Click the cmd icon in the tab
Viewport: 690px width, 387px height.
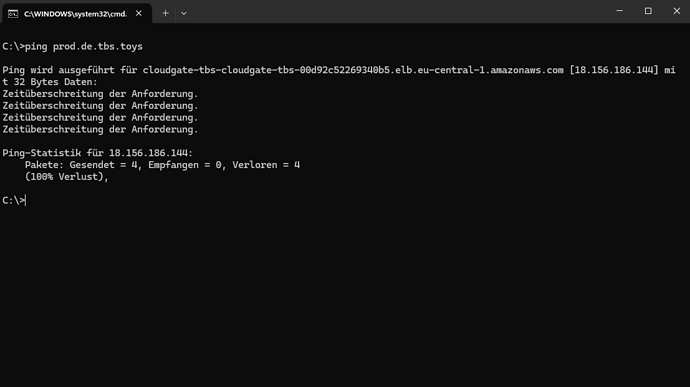[x=13, y=14]
